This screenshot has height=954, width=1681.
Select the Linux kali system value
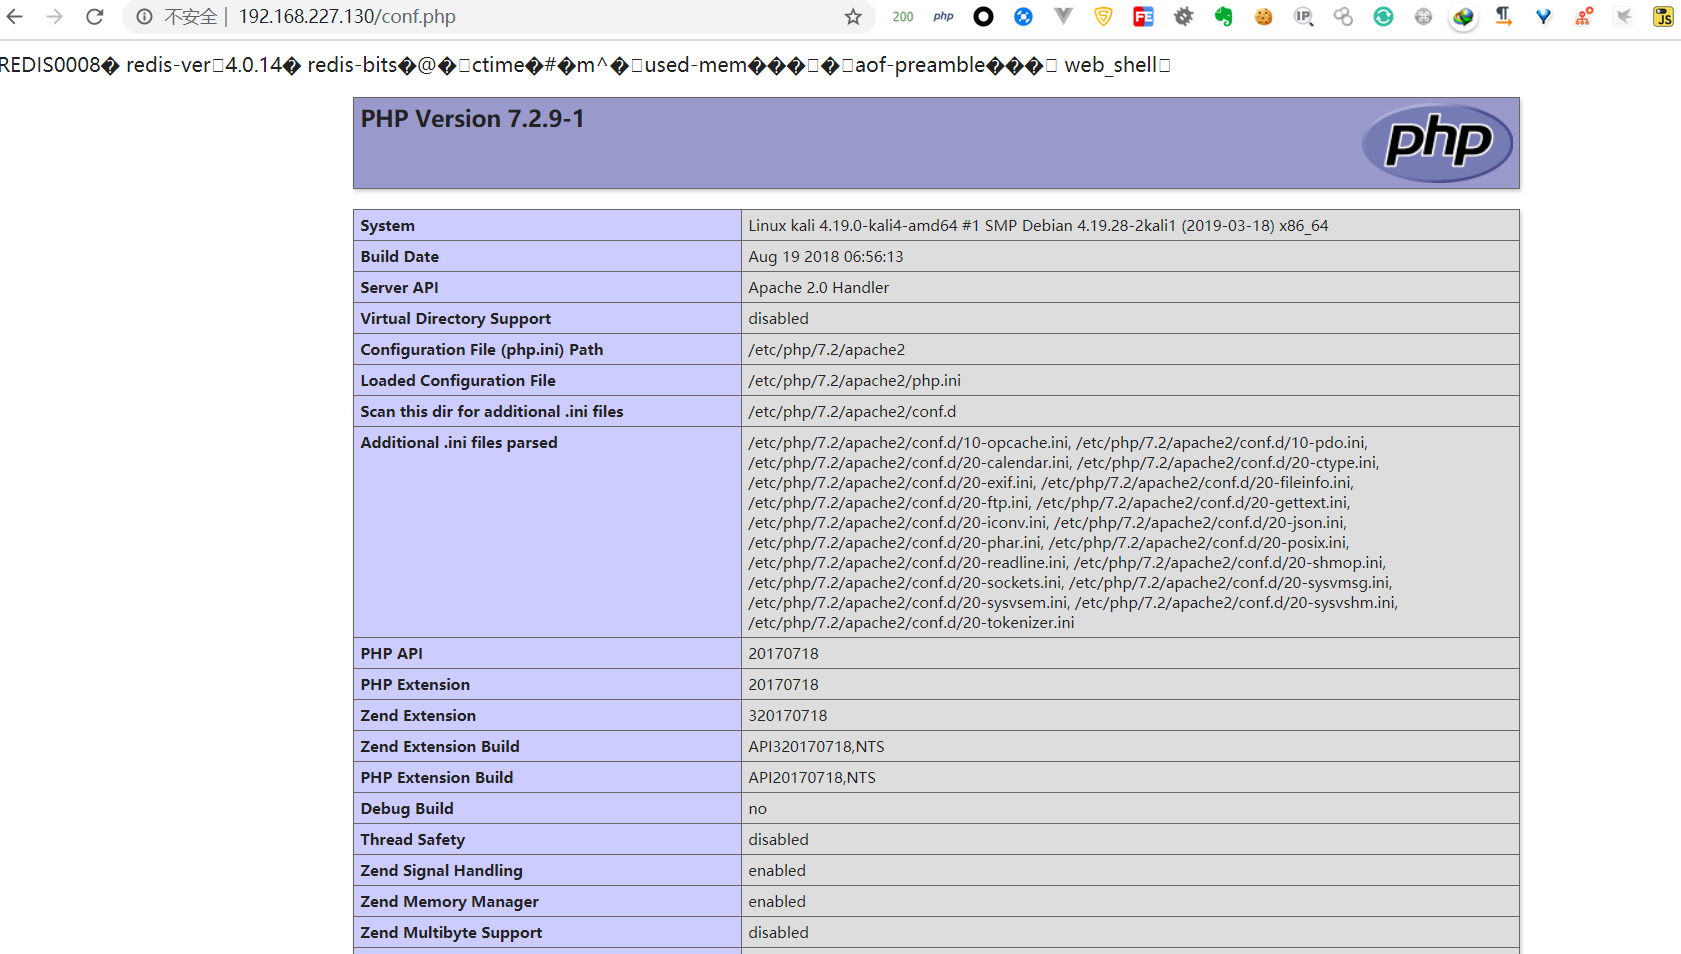tap(1038, 226)
